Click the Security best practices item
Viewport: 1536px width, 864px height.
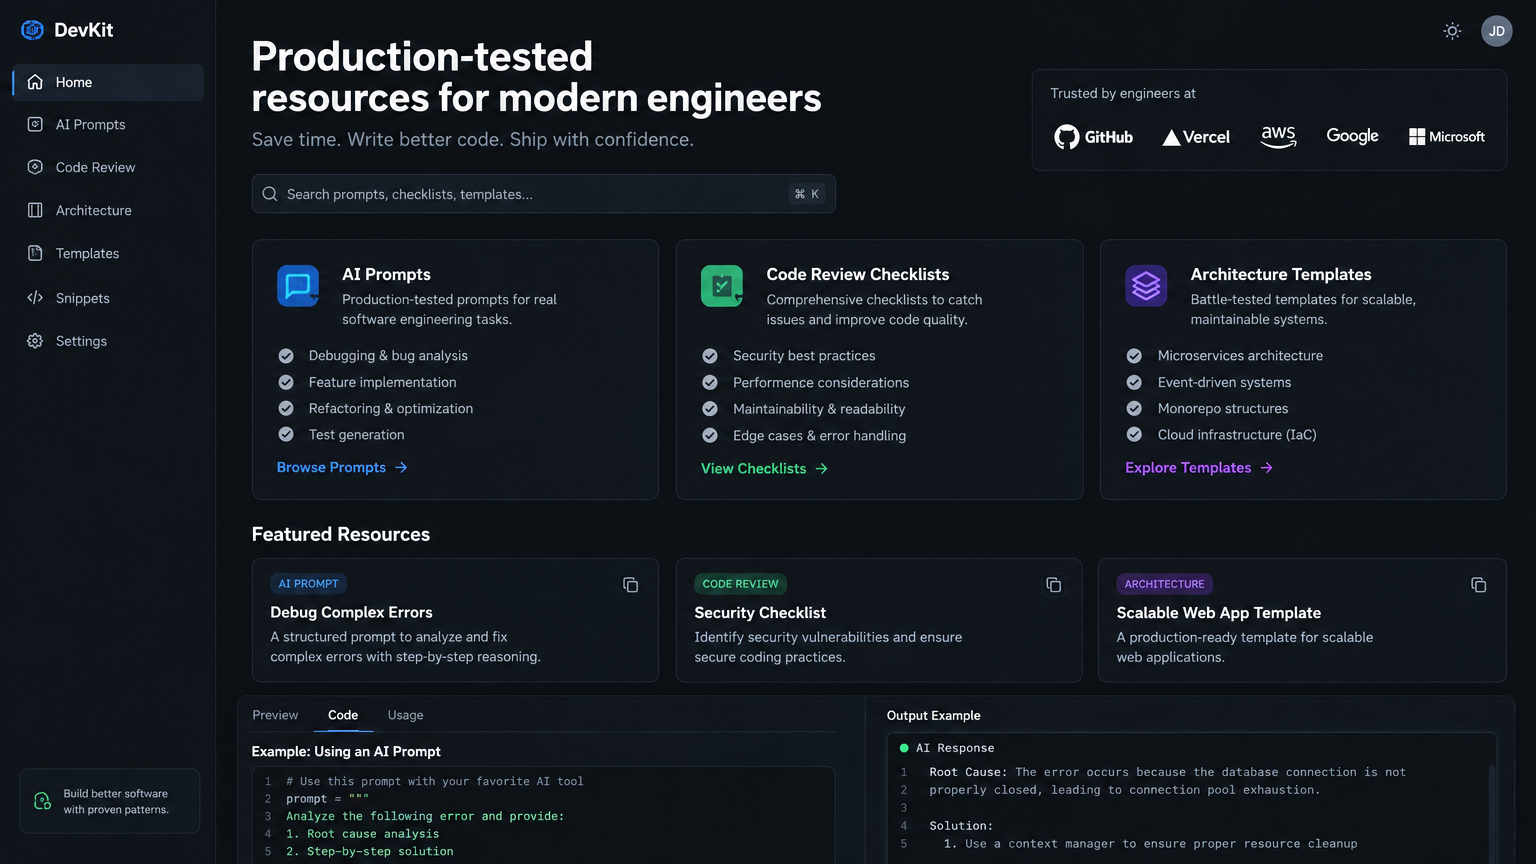(804, 355)
